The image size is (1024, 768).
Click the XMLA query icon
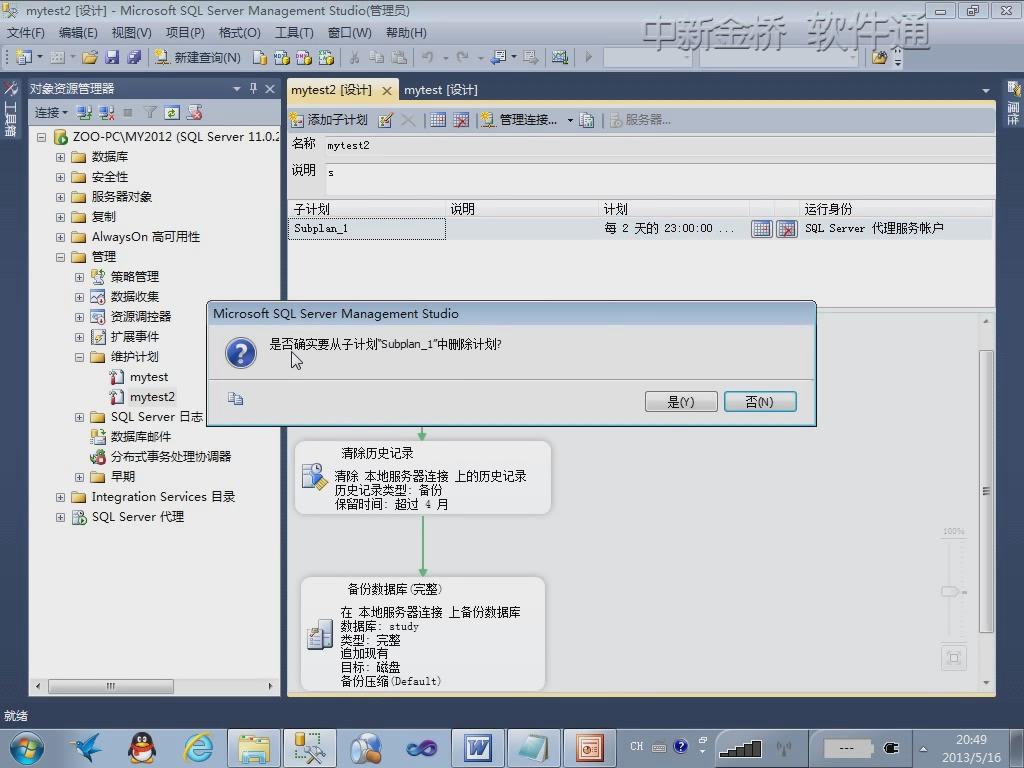point(326,57)
